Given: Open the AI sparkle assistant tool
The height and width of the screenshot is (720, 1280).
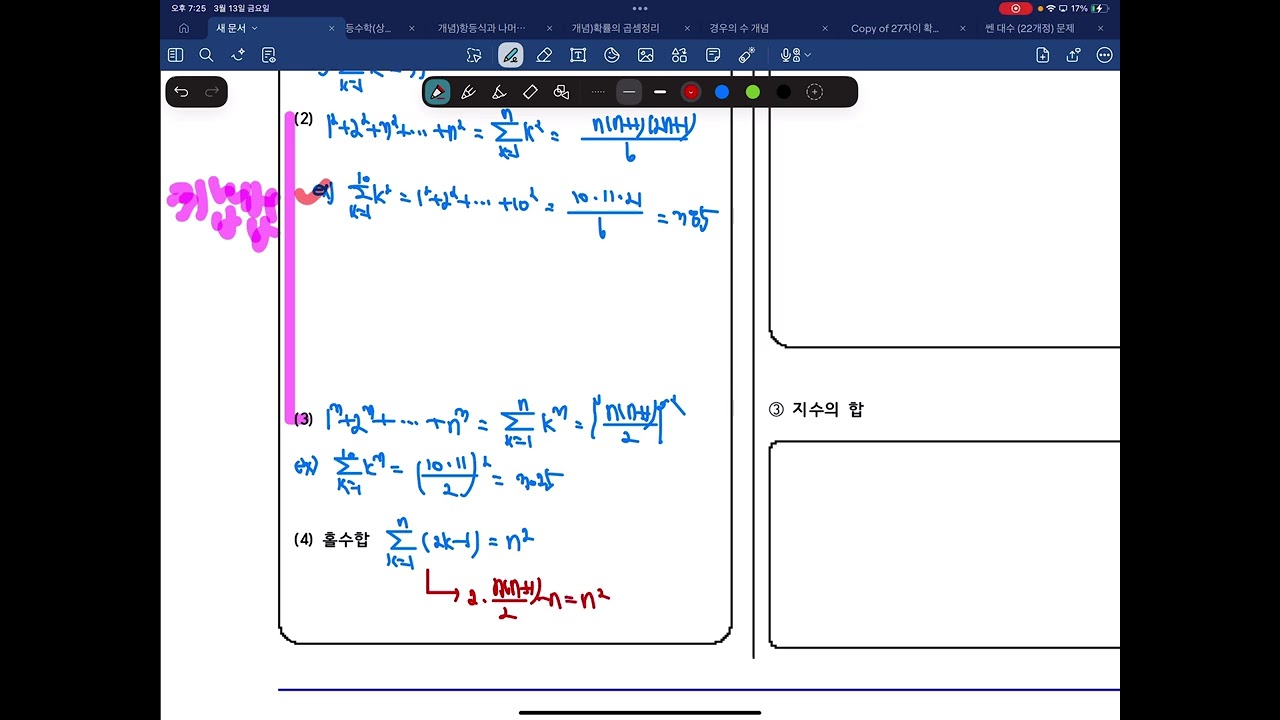Looking at the screenshot, I should pos(238,55).
